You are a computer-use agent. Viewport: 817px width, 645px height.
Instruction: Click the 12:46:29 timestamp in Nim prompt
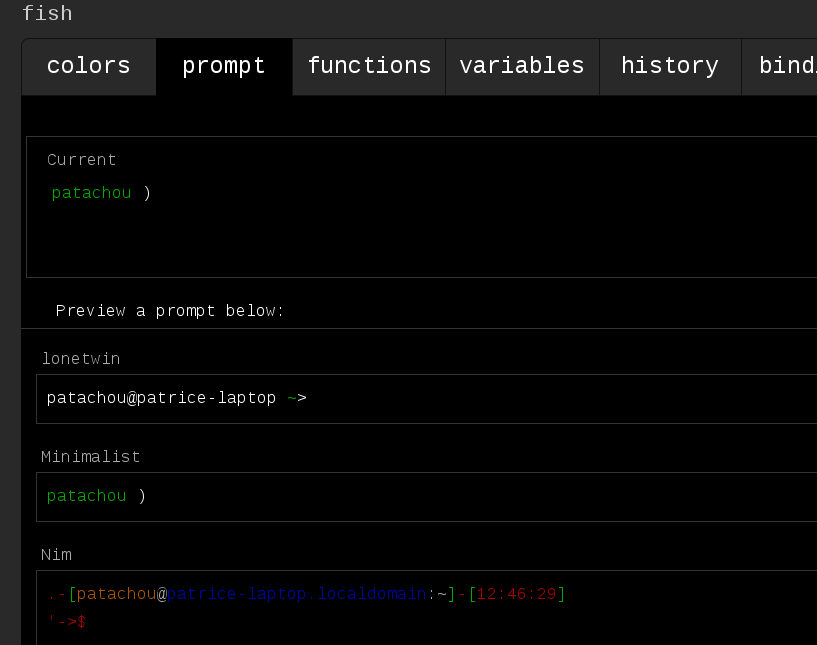[x=516, y=594]
